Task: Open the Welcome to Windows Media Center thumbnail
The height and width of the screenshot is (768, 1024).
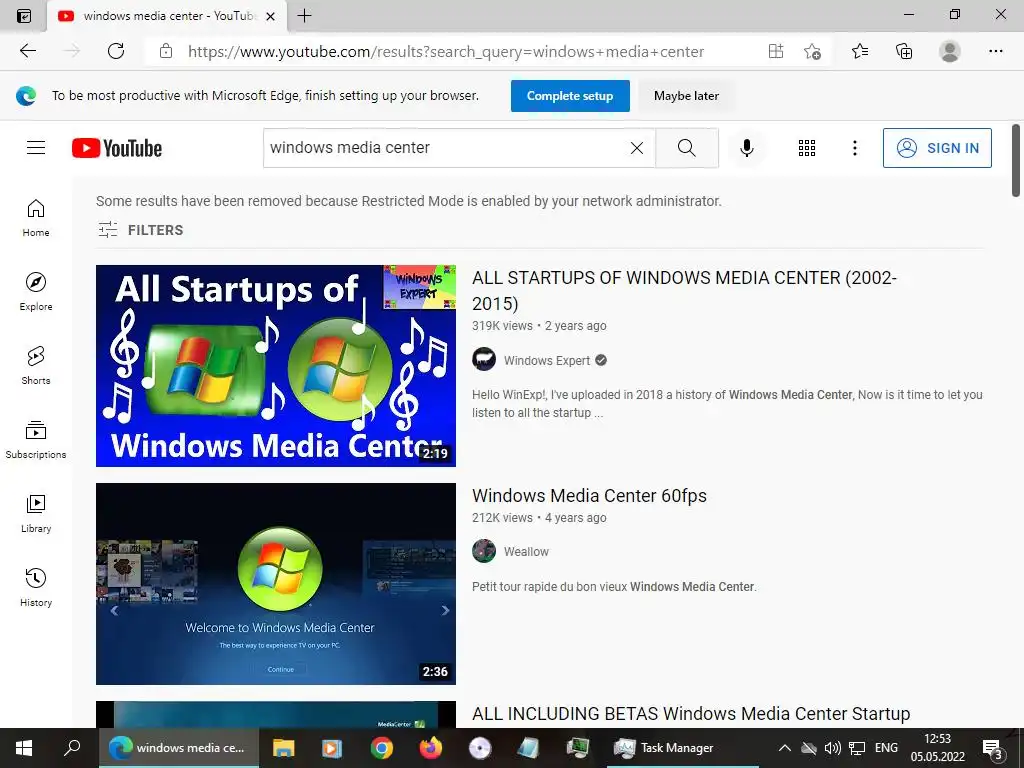Action: pyautogui.click(x=276, y=584)
